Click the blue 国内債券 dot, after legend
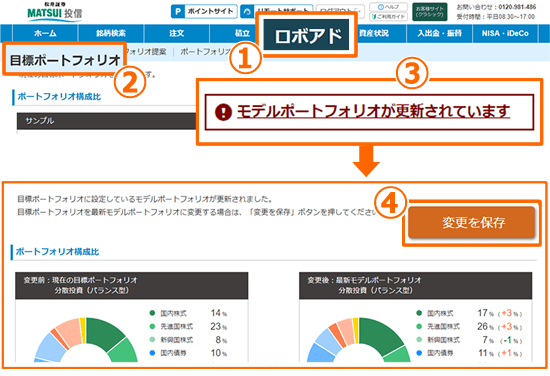The height and width of the screenshot is (376, 550). (x=419, y=353)
